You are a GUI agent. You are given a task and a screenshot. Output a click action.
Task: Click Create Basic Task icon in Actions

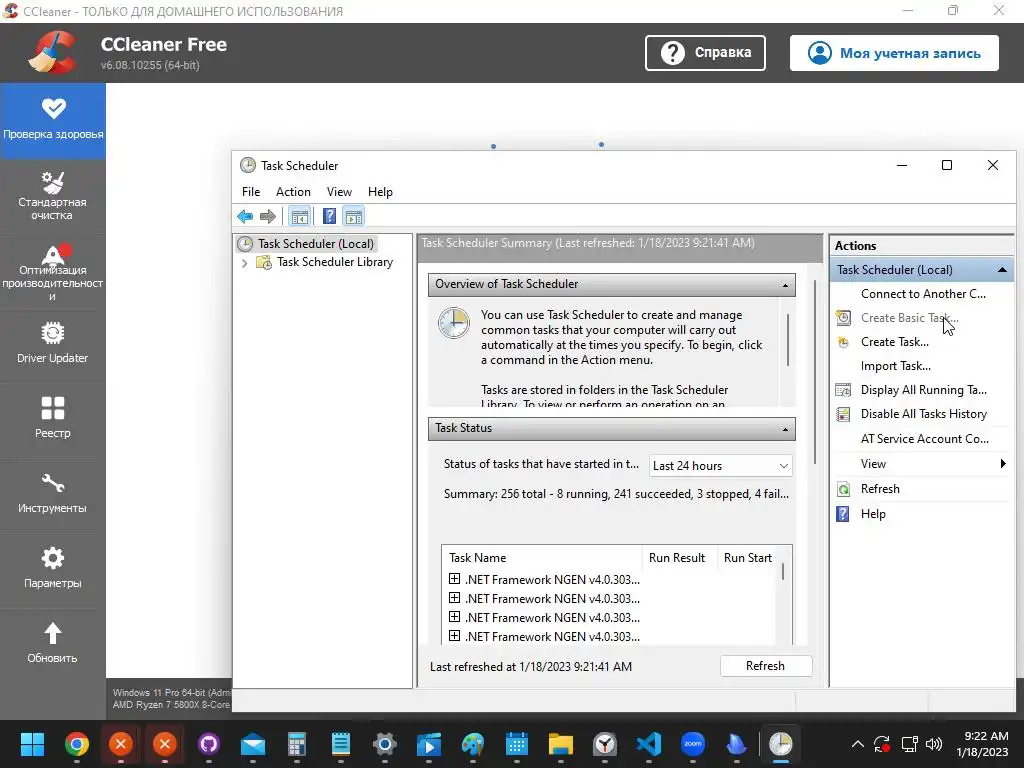point(843,318)
